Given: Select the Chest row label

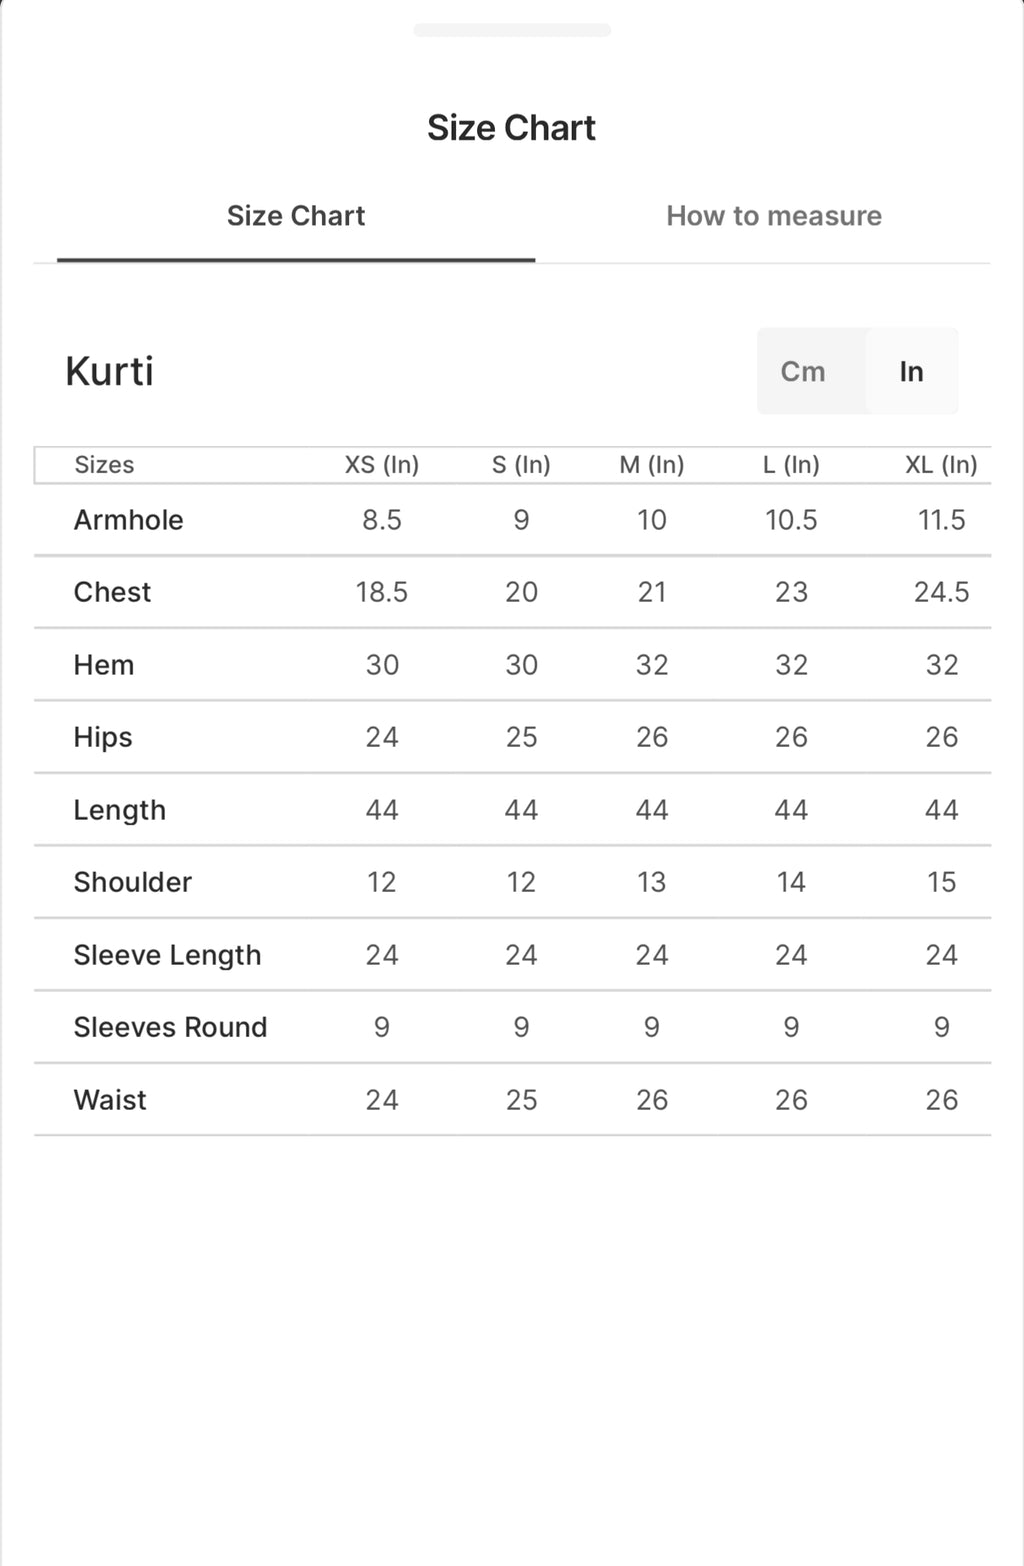Looking at the screenshot, I should [x=112, y=592].
